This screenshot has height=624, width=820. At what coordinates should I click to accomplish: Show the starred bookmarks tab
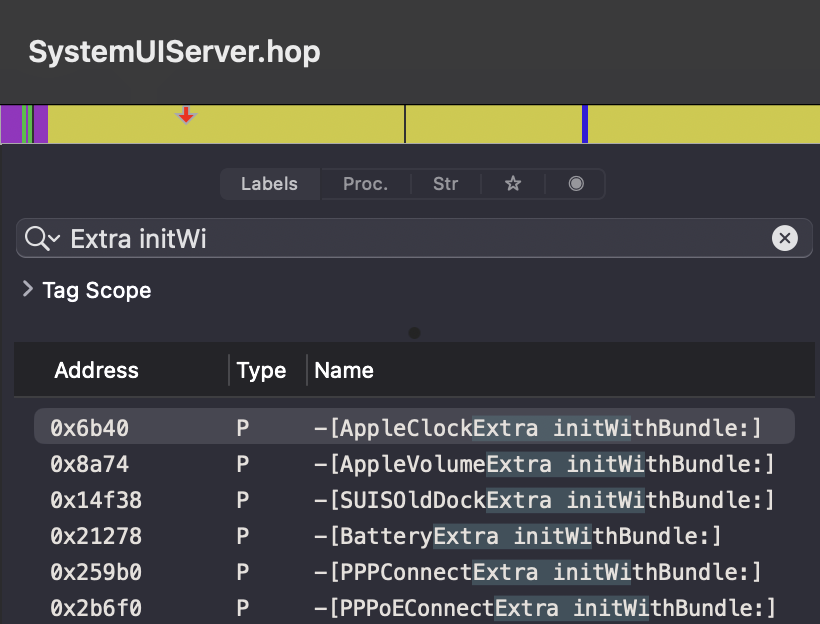pyautogui.click(x=513, y=184)
